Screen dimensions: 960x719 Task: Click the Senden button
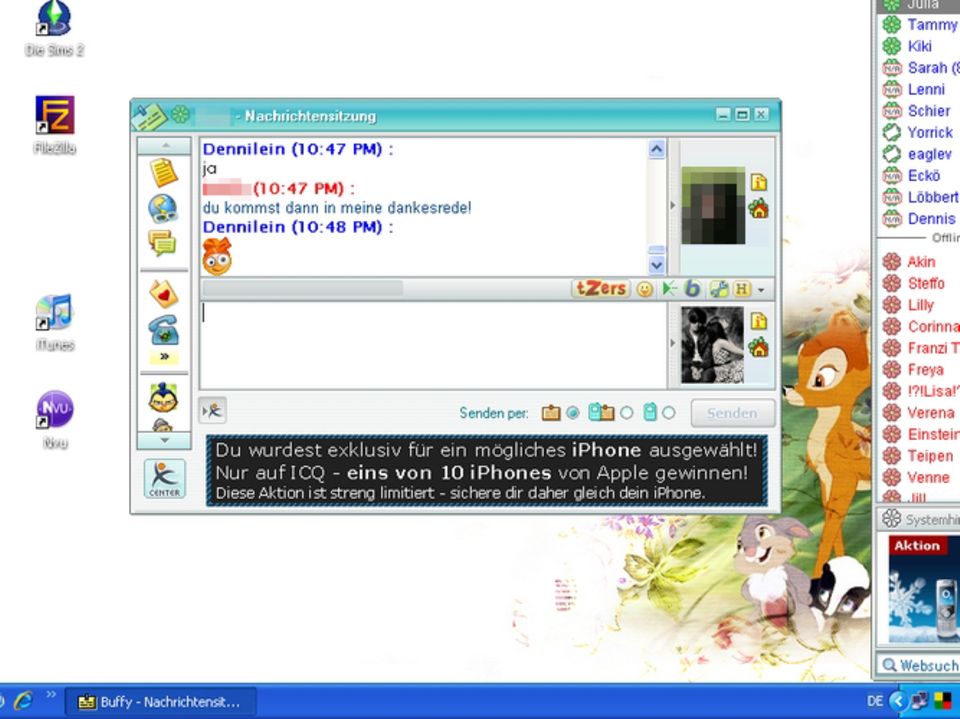pos(731,413)
